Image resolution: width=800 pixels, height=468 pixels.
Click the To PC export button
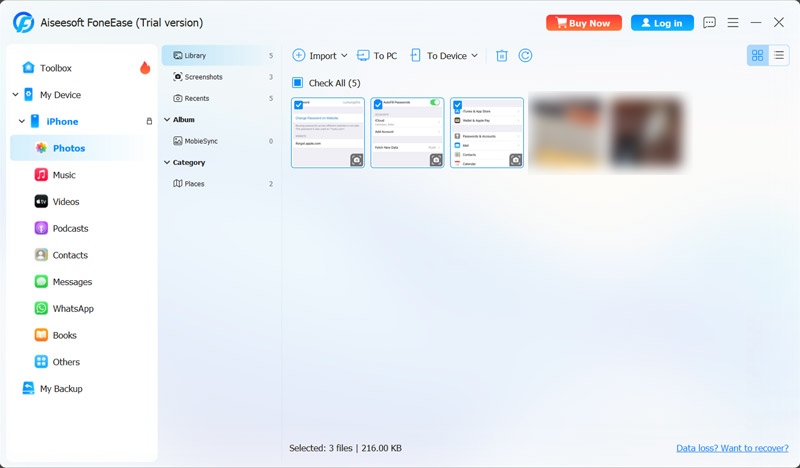click(x=377, y=55)
